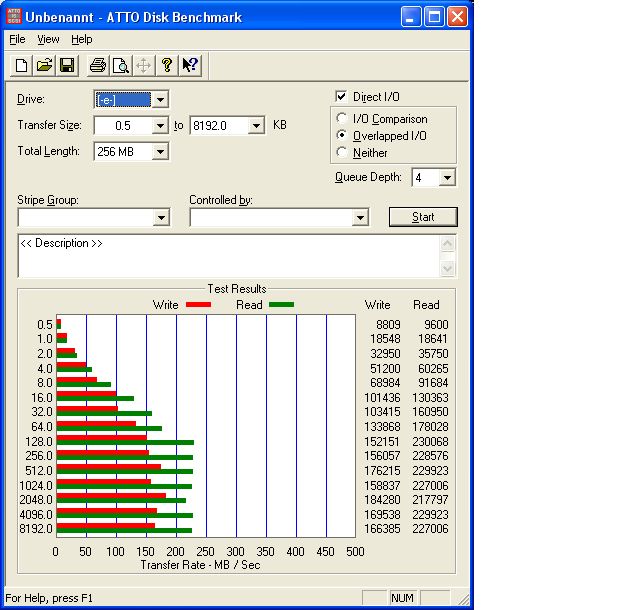This screenshot has height=610, width=640.
Task: Expand the Stripe Group dropdown
Action: click(x=161, y=218)
